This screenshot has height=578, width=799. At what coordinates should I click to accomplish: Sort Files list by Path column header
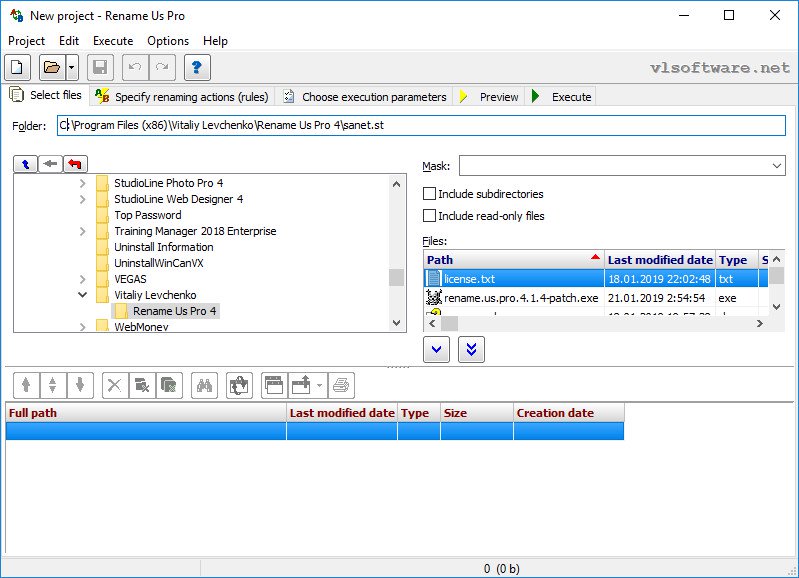click(514, 260)
